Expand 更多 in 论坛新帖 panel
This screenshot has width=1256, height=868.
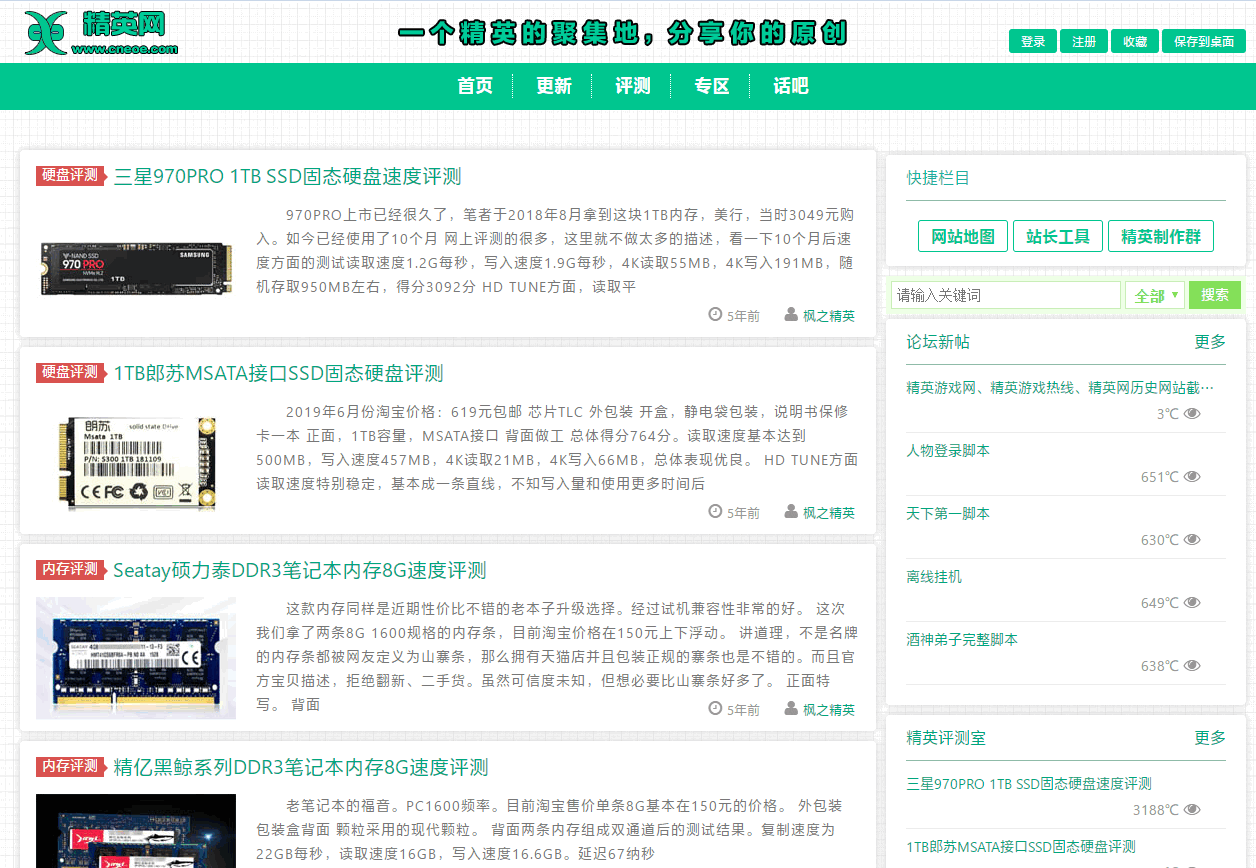1209,342
